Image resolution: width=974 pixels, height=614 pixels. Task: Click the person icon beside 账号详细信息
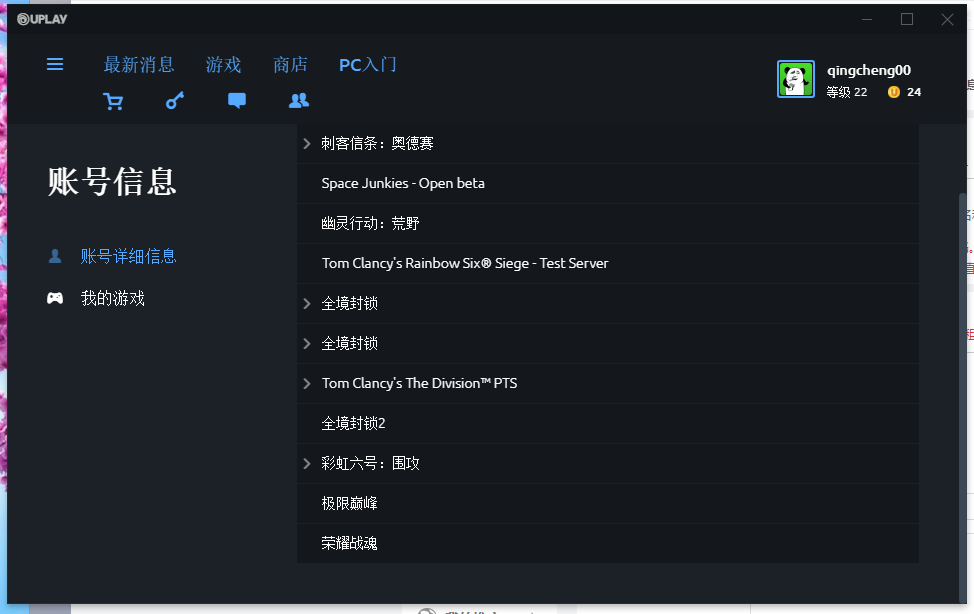click(x=55, y=256)
